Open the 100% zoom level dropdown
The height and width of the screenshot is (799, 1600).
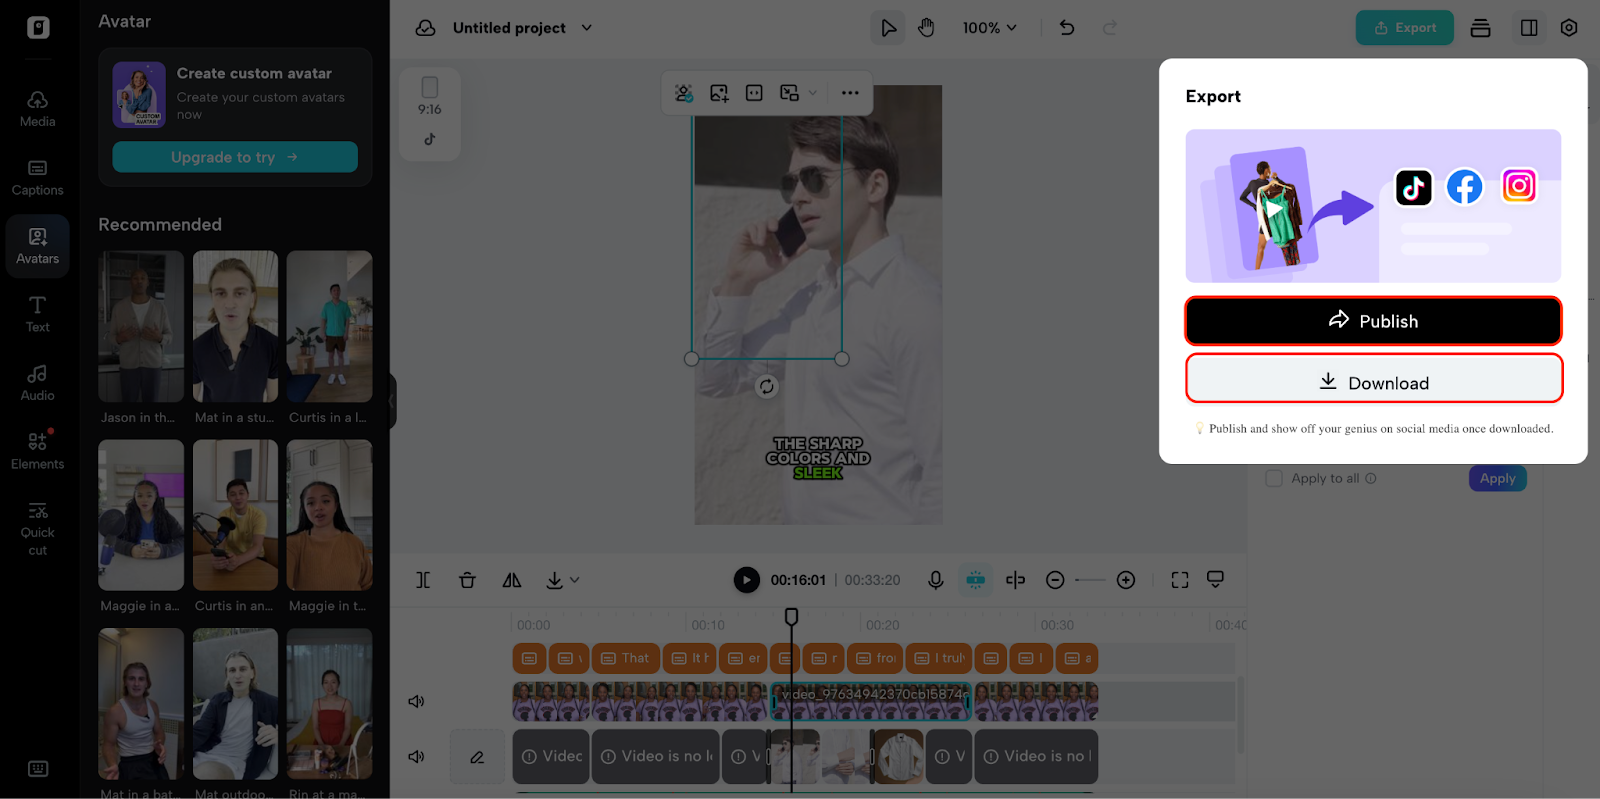990,28
